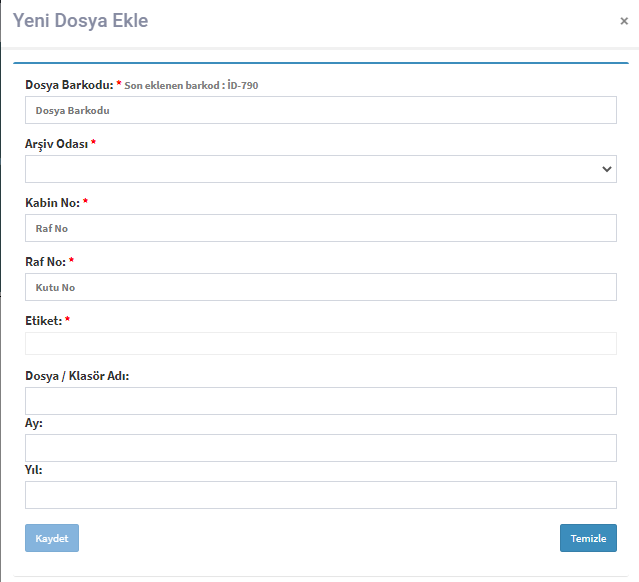Click the chevron arrow in Arşiv Odası select
The width and height of the screenshot is (639, 582).
[607, 169]
